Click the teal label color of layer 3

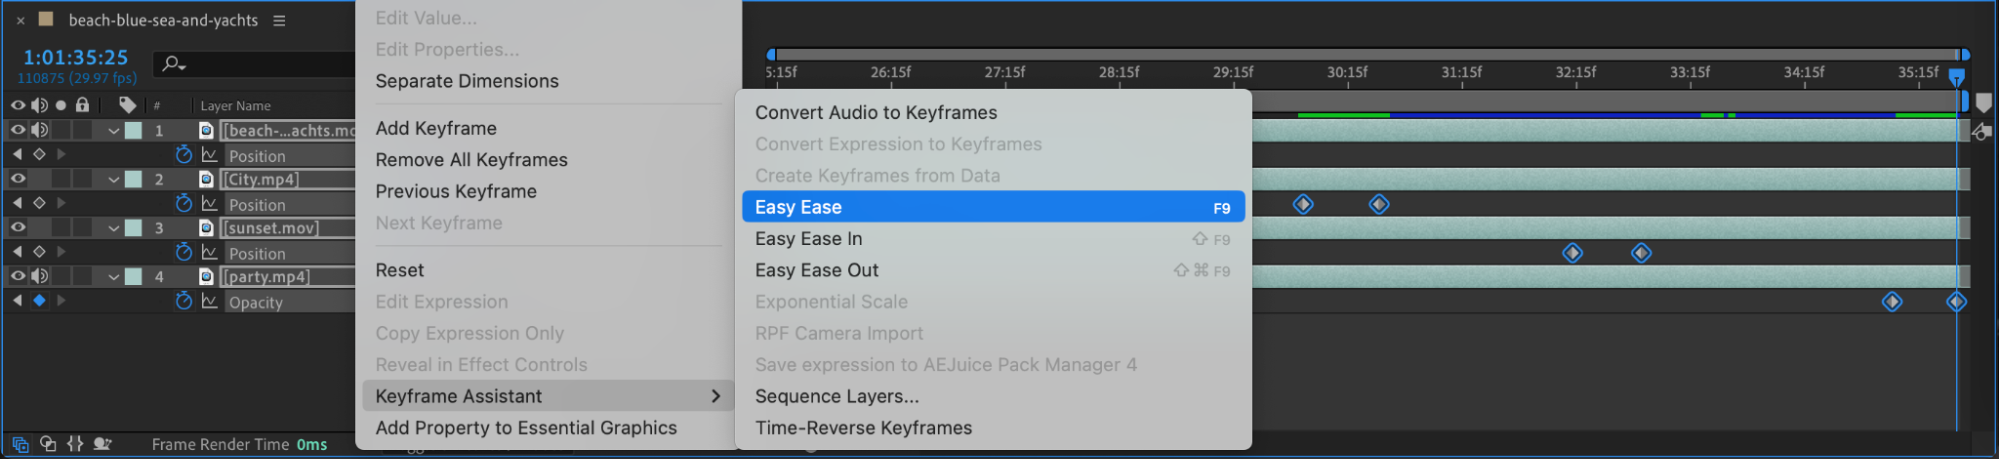pos(133,228)
